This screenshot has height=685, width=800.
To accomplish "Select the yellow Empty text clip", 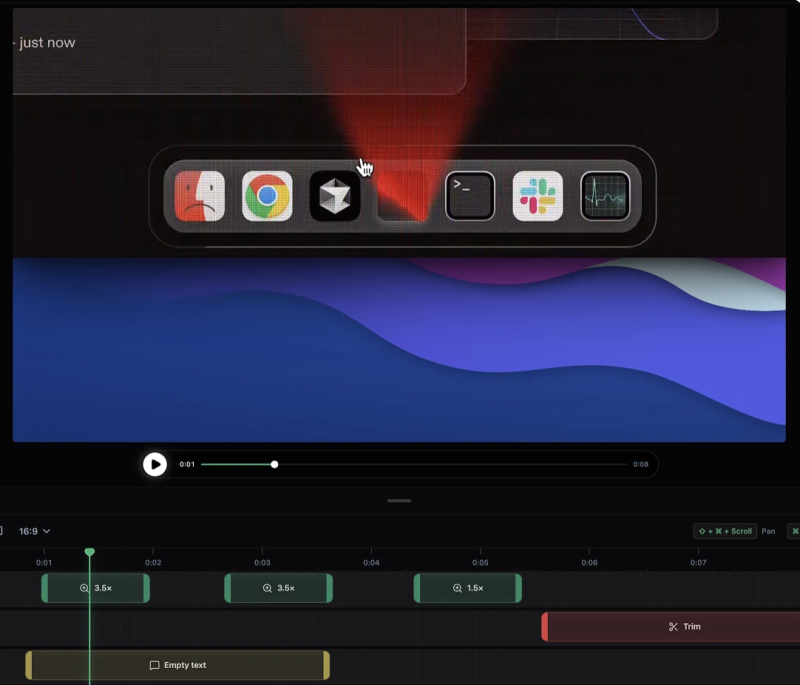I will point(178,665).
